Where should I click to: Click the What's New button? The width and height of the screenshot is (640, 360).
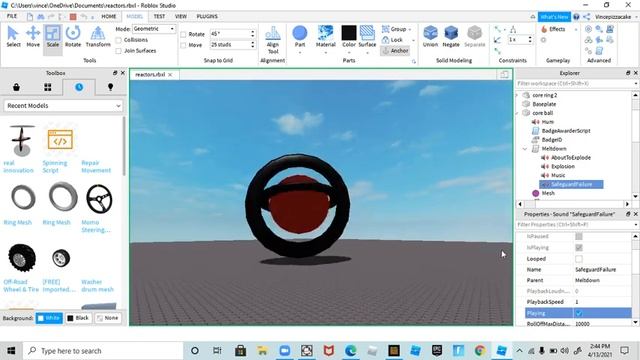tap(554, 17)
